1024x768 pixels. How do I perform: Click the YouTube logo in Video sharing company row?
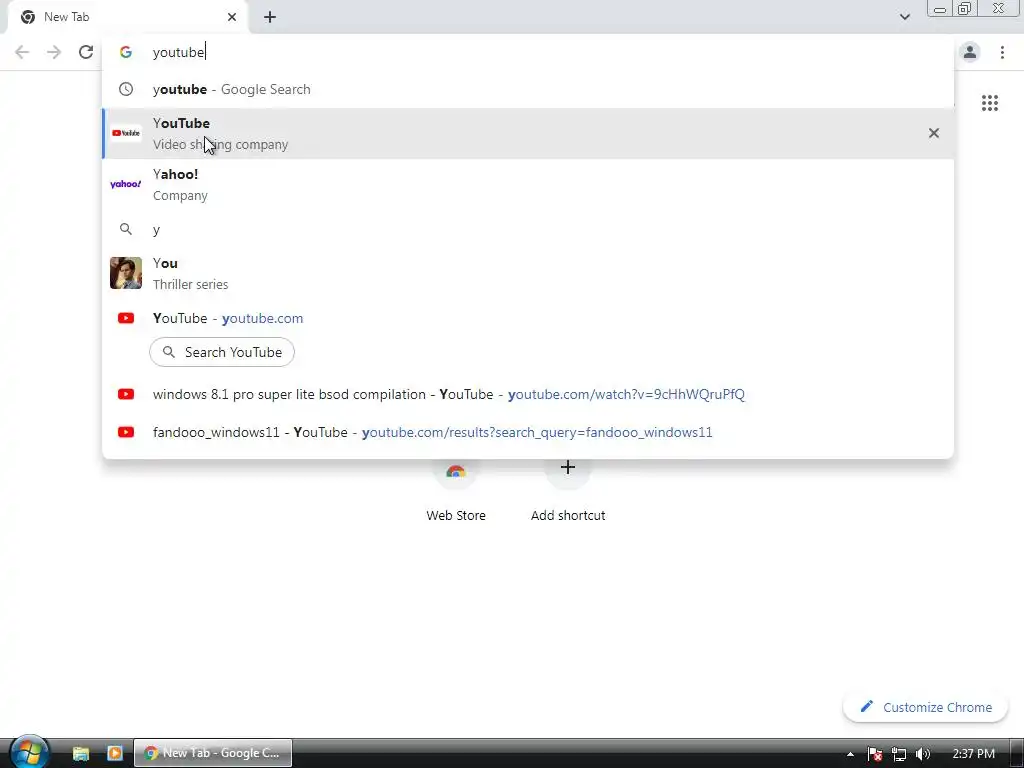[126, 133]
